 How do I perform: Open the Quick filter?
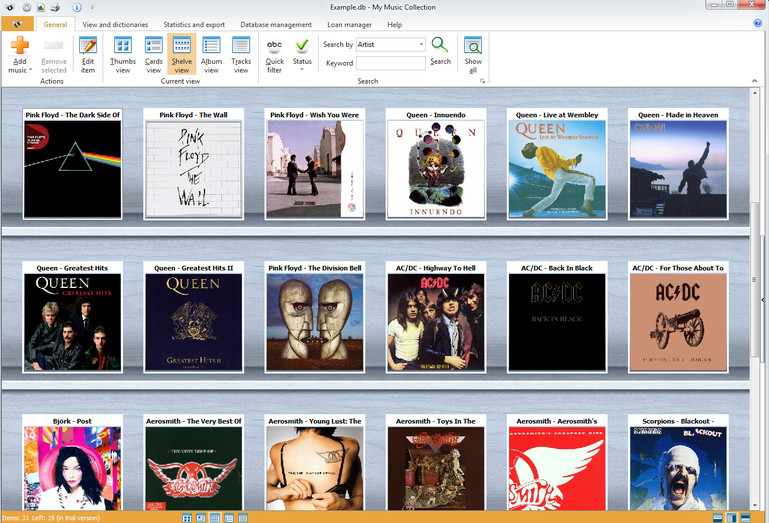click(274, 55)
